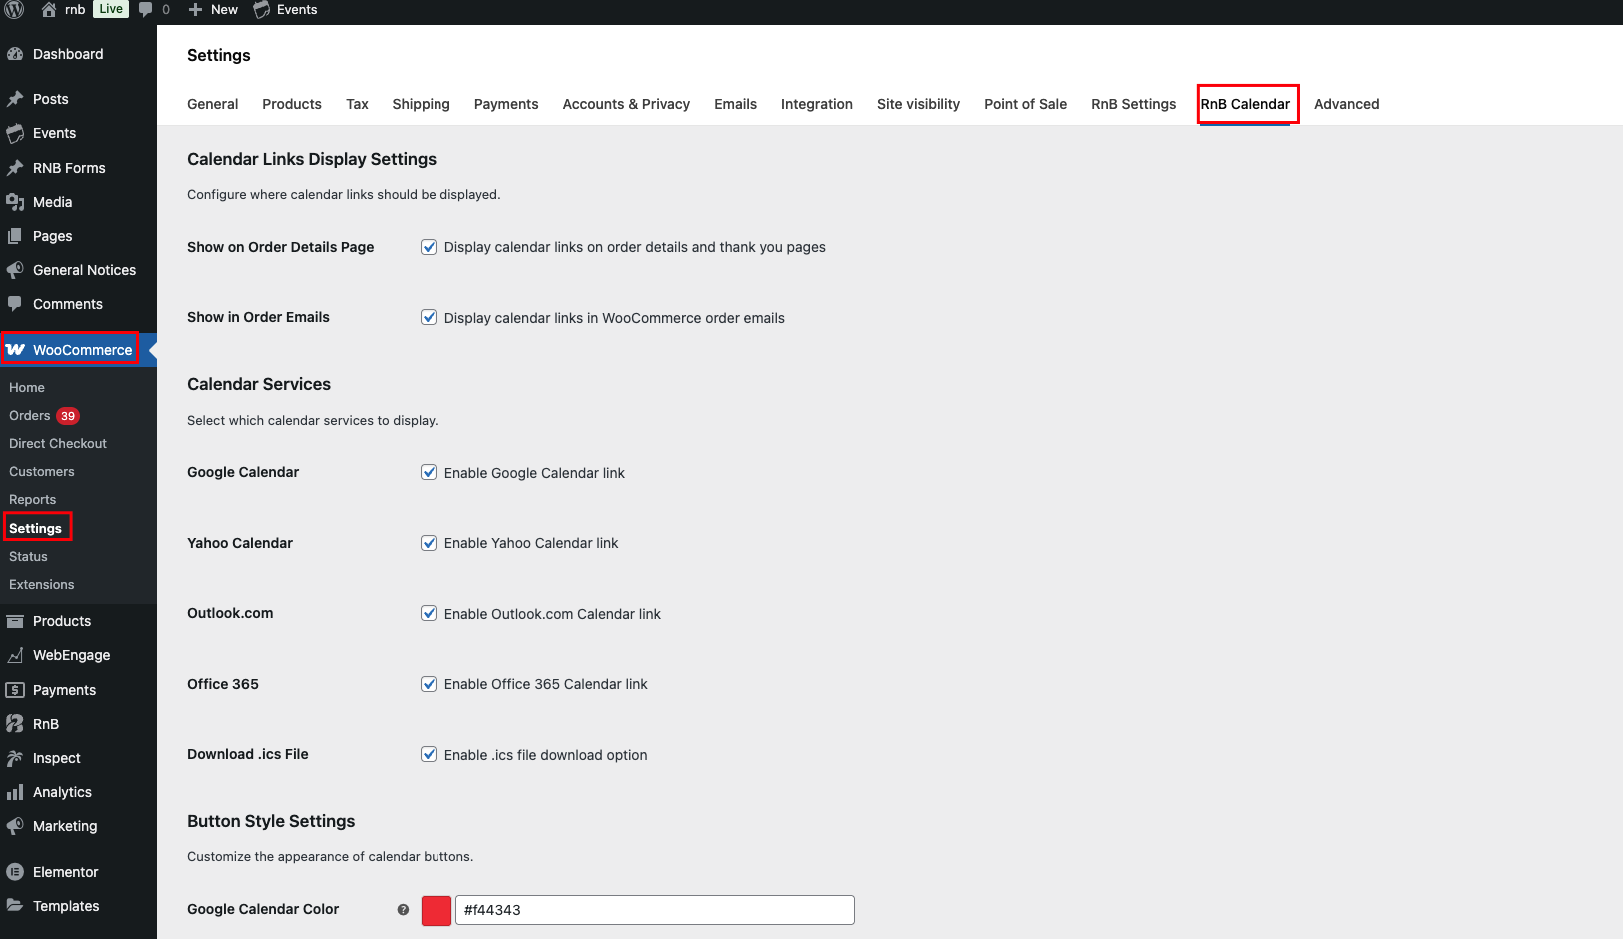Click the WordPress logo icon
The width and height of the screenshot is (1623, 939).
pos(14,10)
